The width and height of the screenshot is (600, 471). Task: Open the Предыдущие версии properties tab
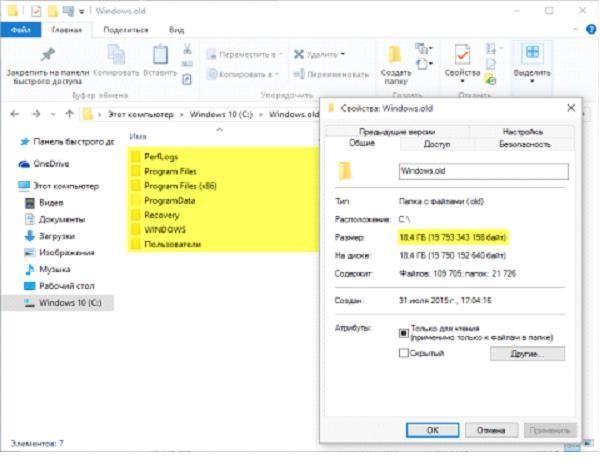click(397, 132)
